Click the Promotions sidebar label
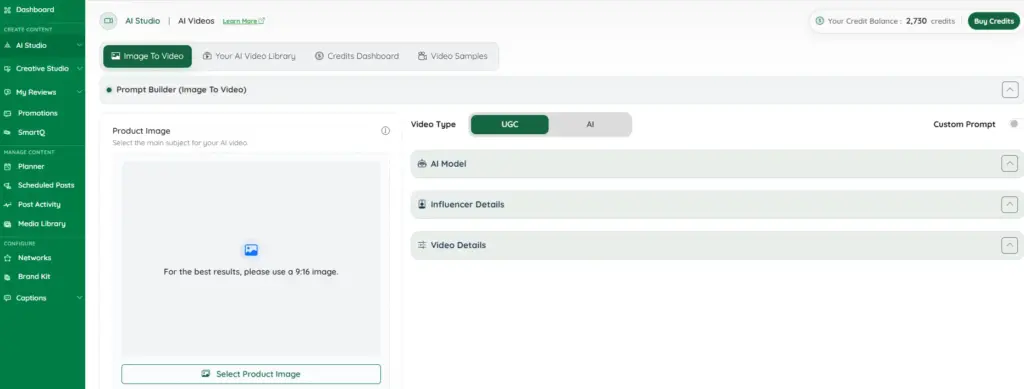The image size is (1024, 389). [x=38, y=113]
